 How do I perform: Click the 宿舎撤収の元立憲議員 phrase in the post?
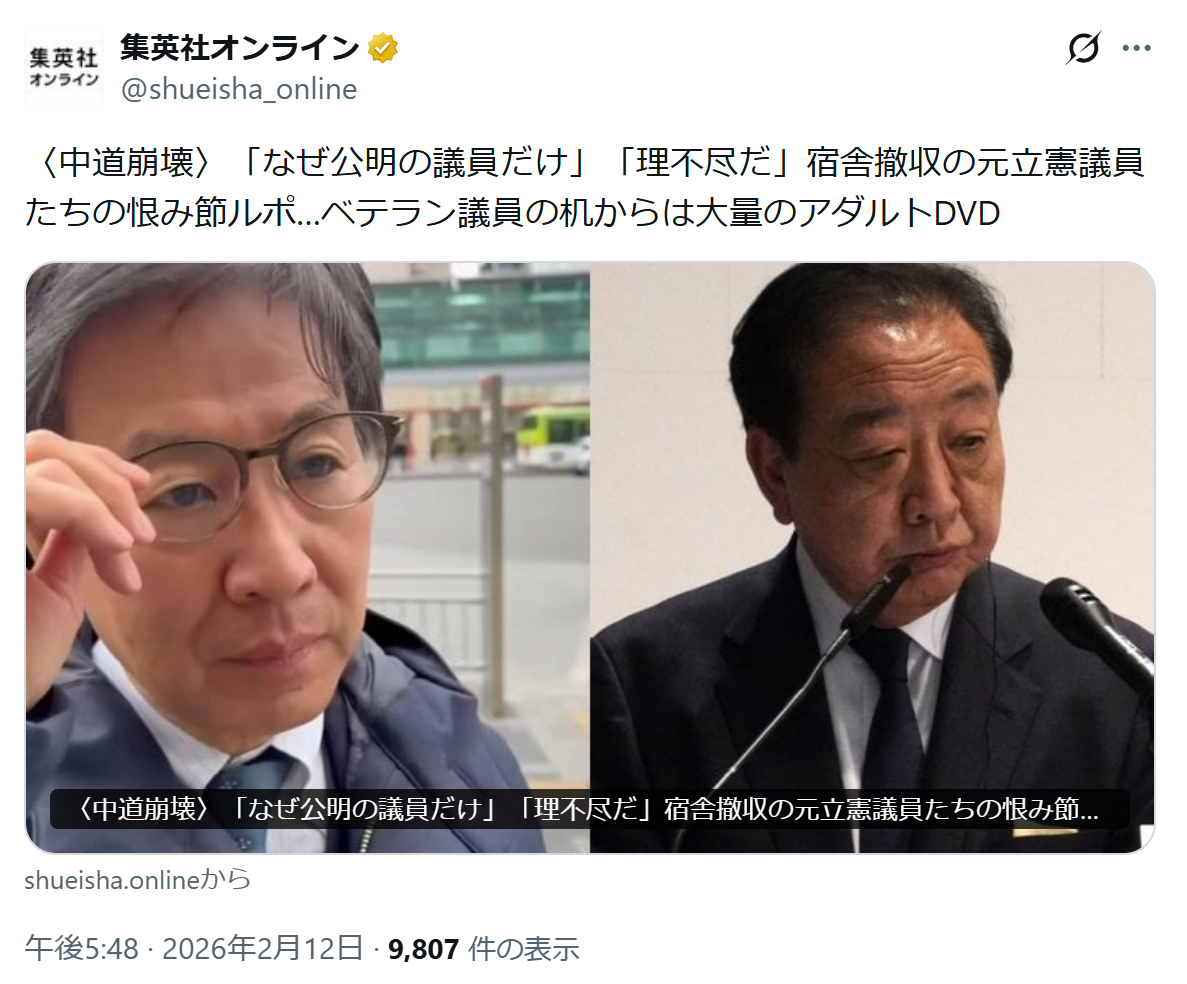click(976, 163)
